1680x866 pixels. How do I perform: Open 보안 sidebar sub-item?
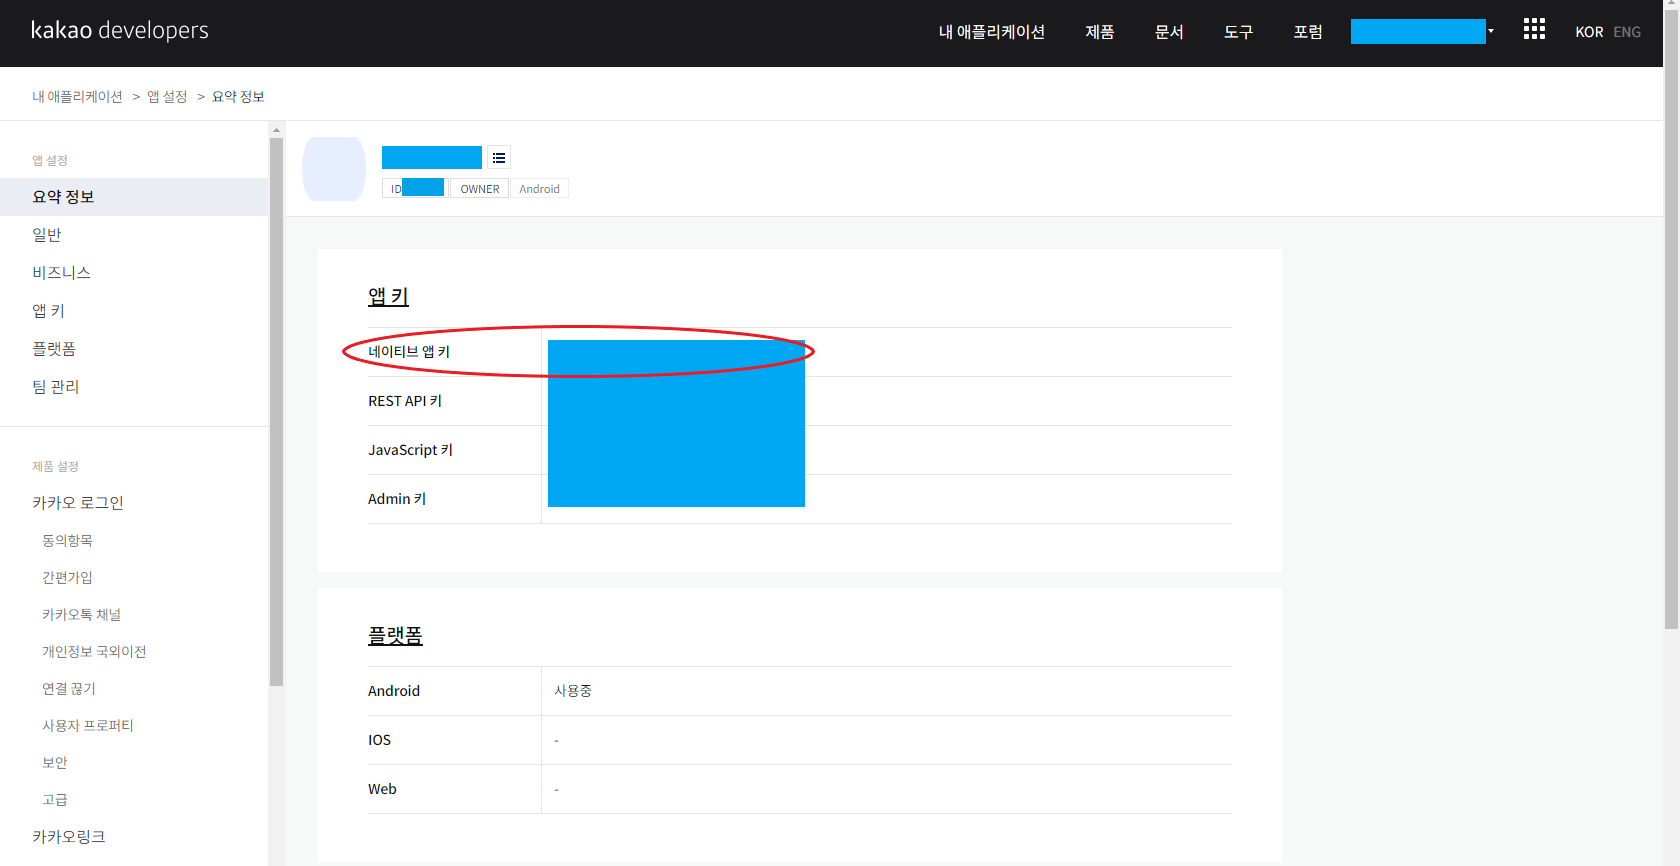(x=55, y=763)
